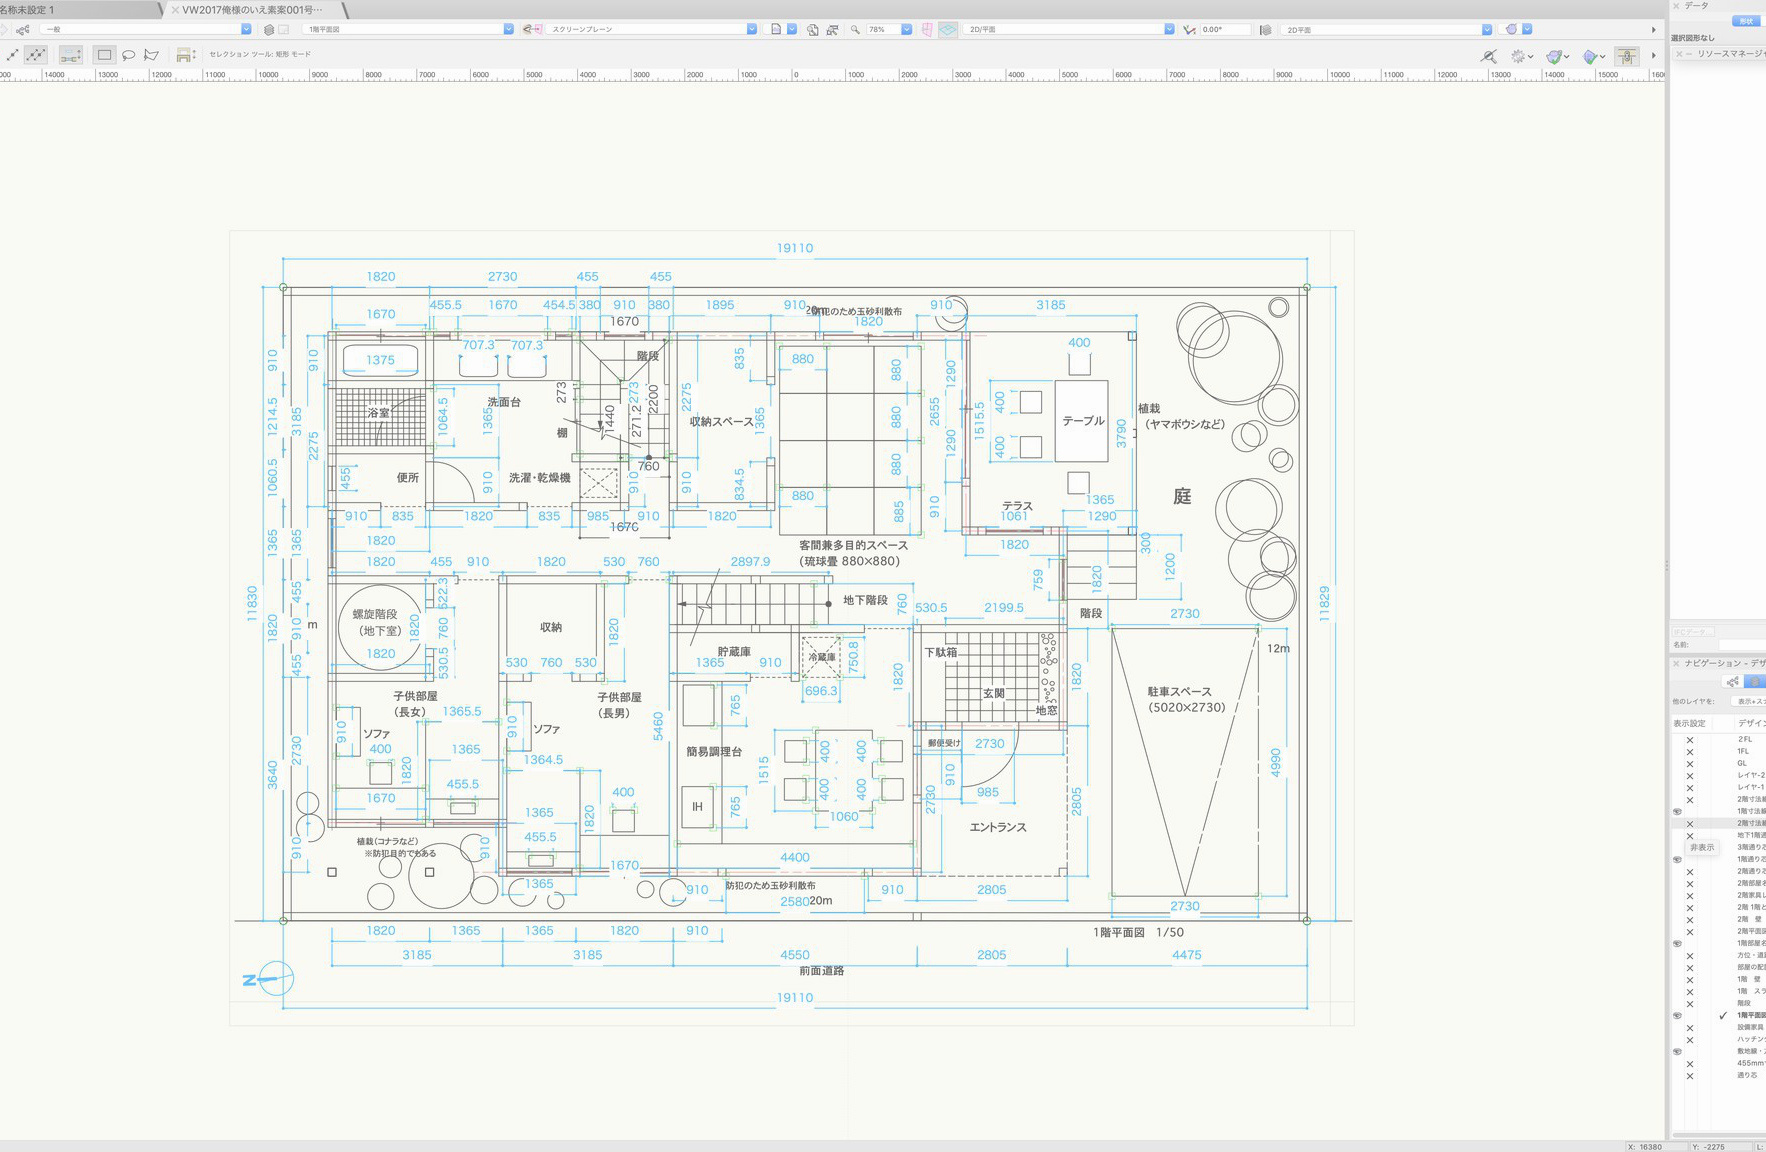
Task: Select the polygon selection mode
Action: click(x=151, y=55)
